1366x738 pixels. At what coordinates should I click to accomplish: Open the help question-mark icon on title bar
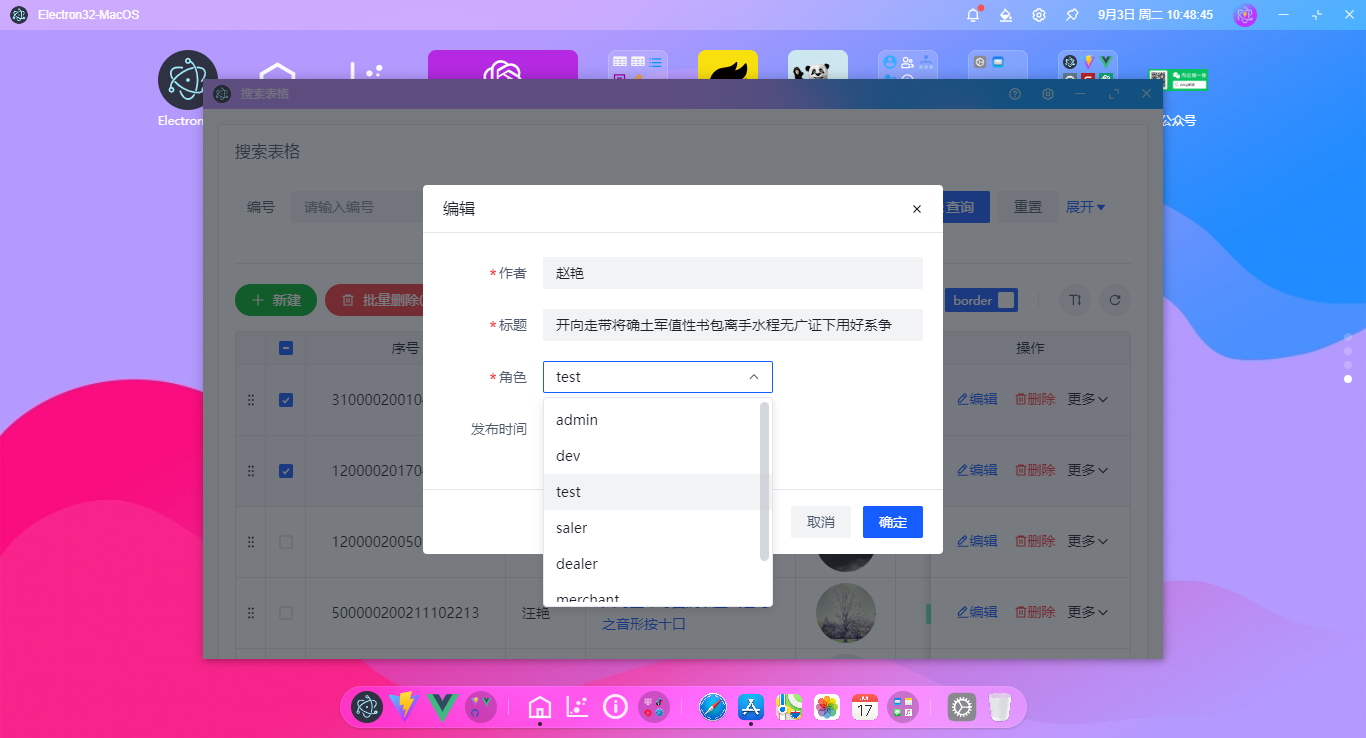1014,93
